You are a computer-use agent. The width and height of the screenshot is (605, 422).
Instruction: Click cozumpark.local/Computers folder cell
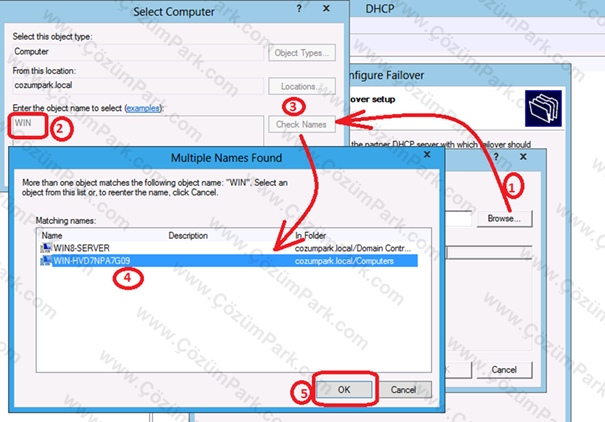pos(344,261)
